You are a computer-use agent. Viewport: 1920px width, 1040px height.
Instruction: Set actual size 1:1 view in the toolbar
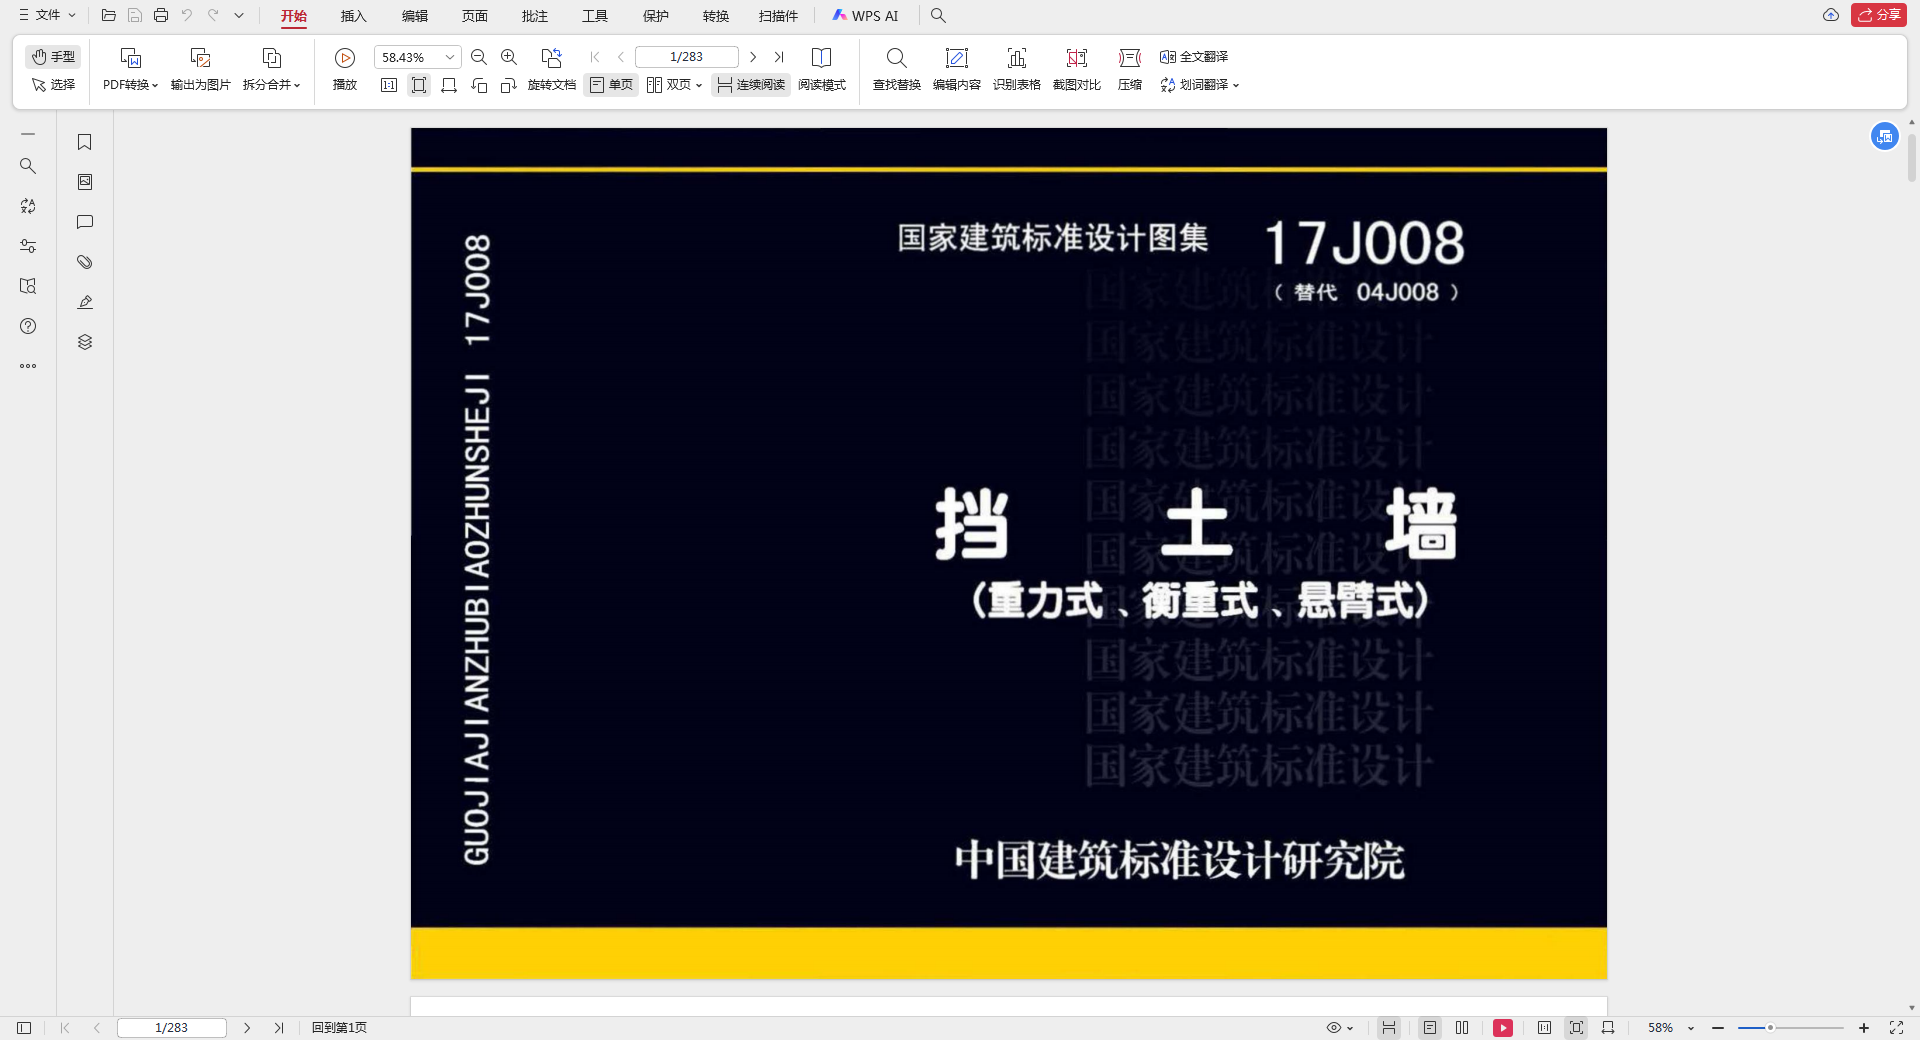click(x=389, y=85)
